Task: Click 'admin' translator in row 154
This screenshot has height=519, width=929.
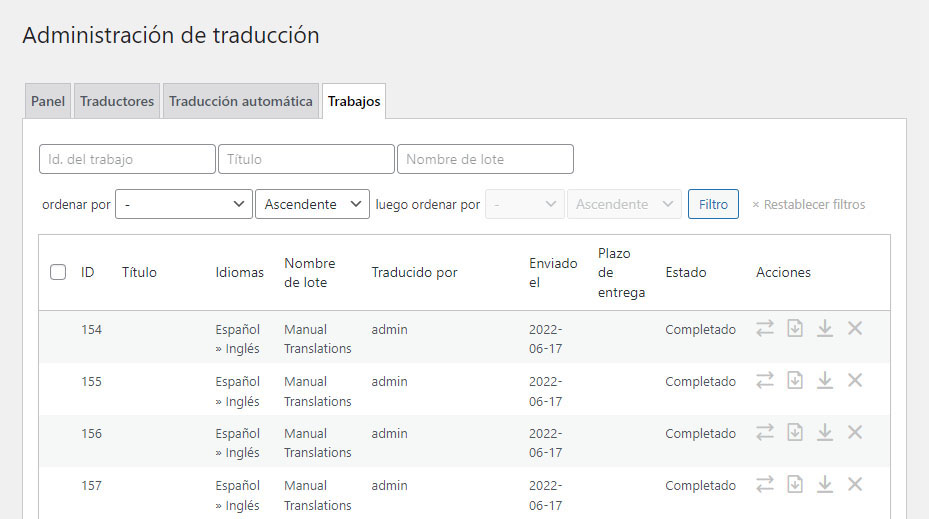Action: coord(389,329)
